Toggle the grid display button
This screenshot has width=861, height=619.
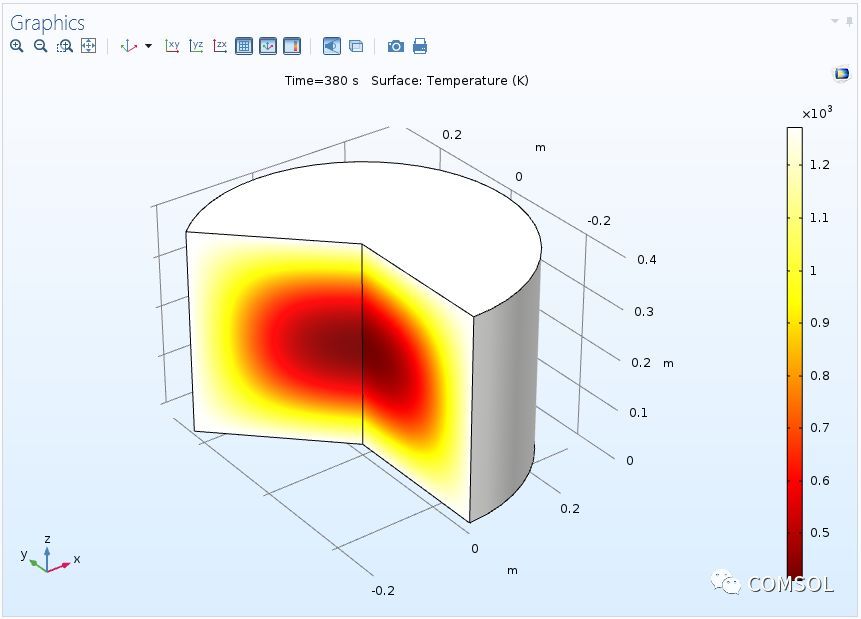pos(244,46)
